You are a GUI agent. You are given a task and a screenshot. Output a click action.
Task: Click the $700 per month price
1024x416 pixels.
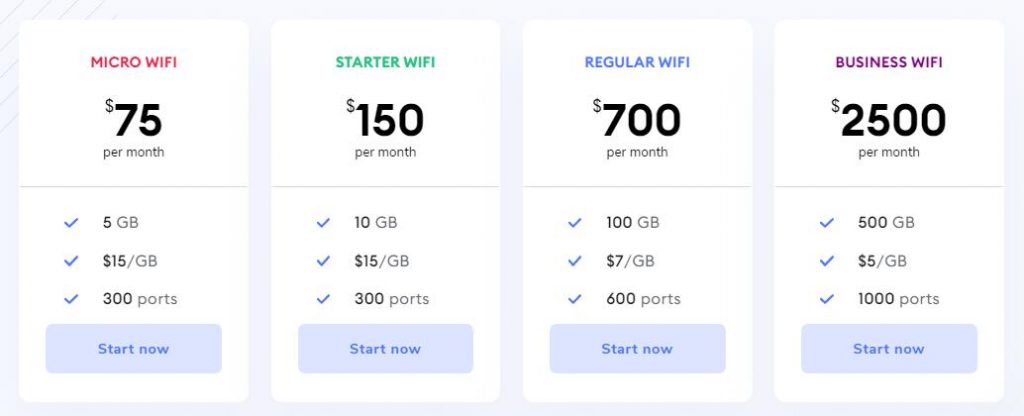637,128
